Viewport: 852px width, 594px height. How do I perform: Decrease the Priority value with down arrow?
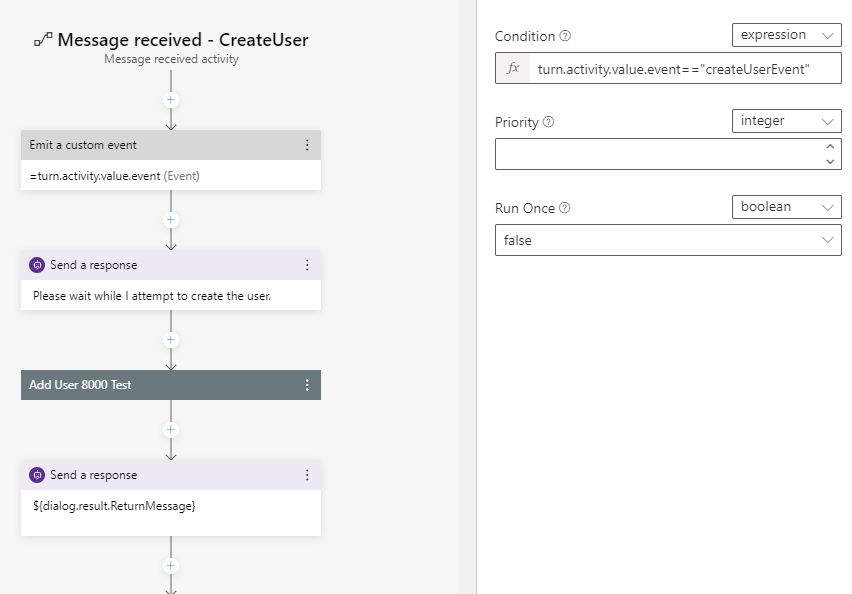tap(830, 161)
